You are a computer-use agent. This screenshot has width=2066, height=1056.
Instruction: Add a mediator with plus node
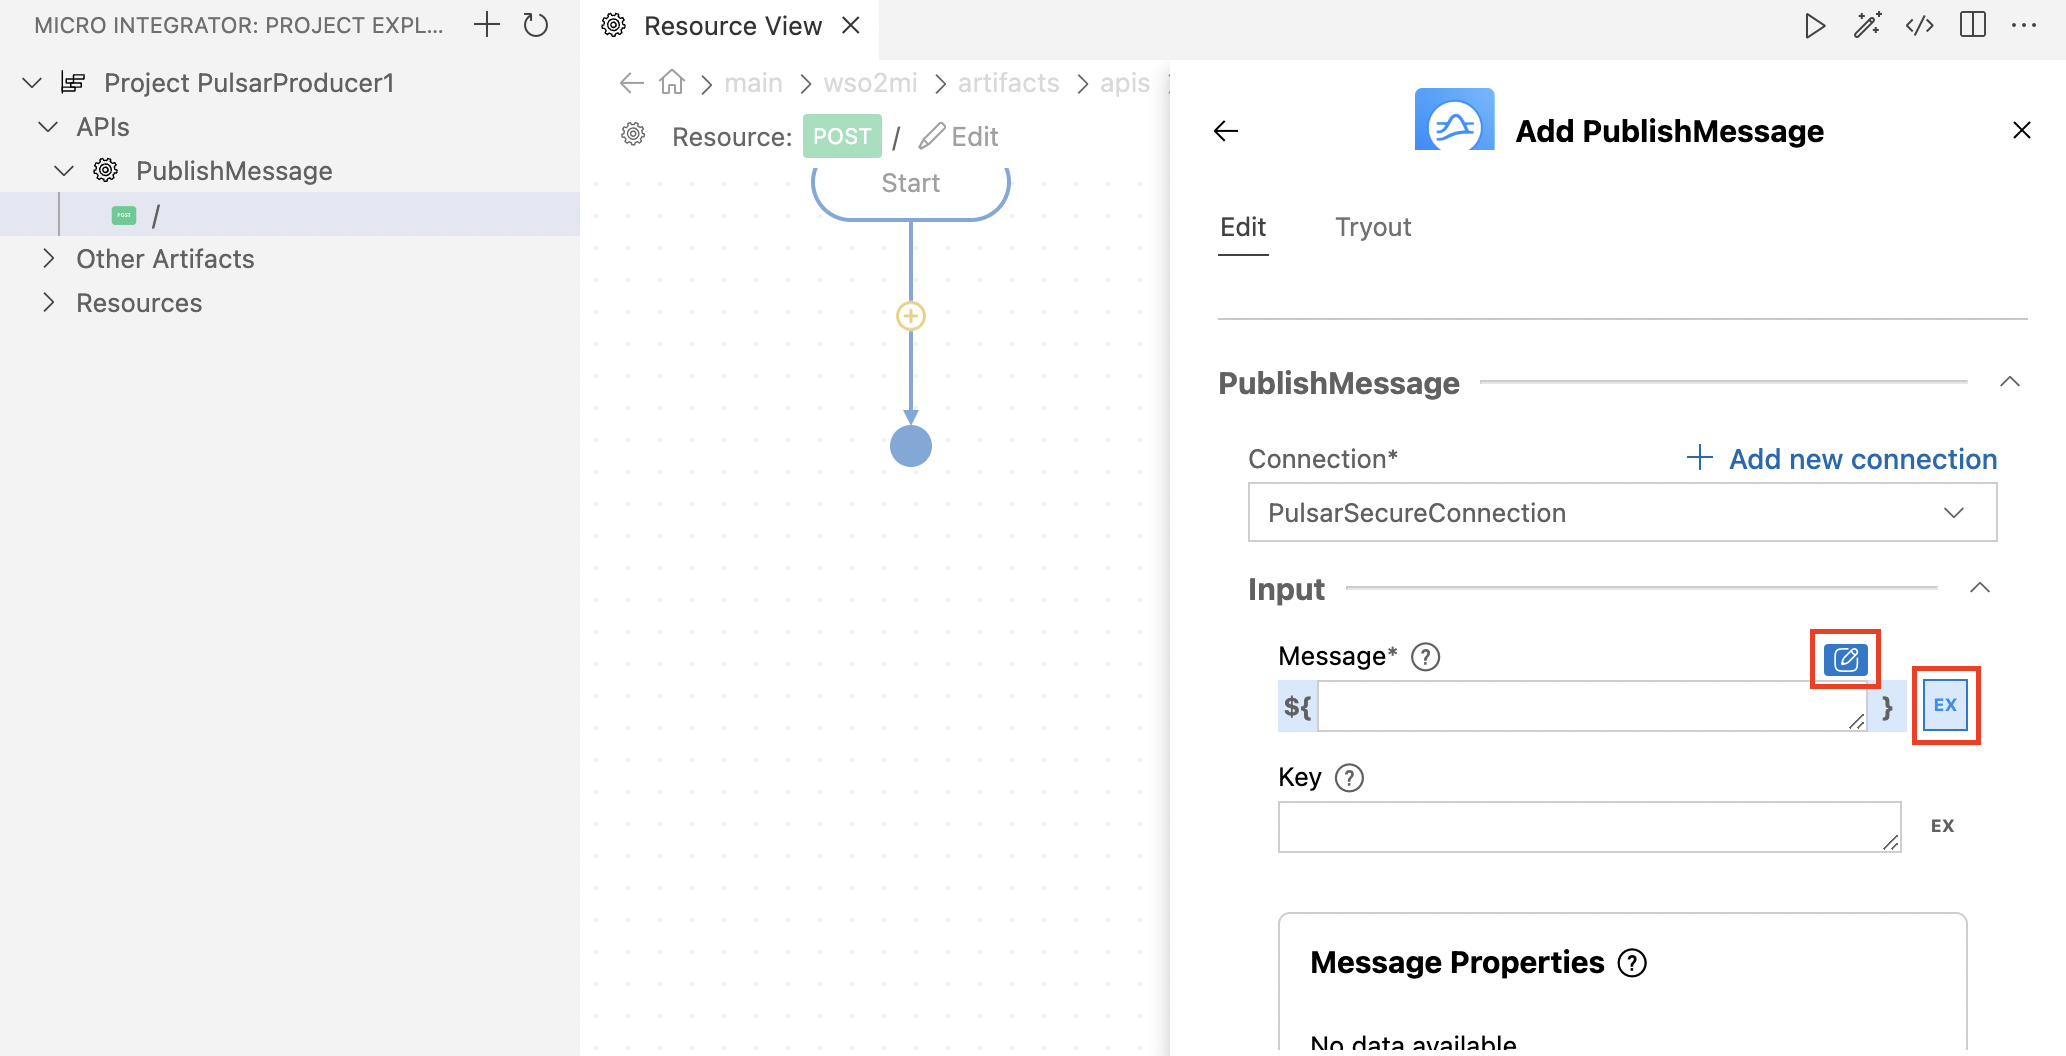point(910,316)
